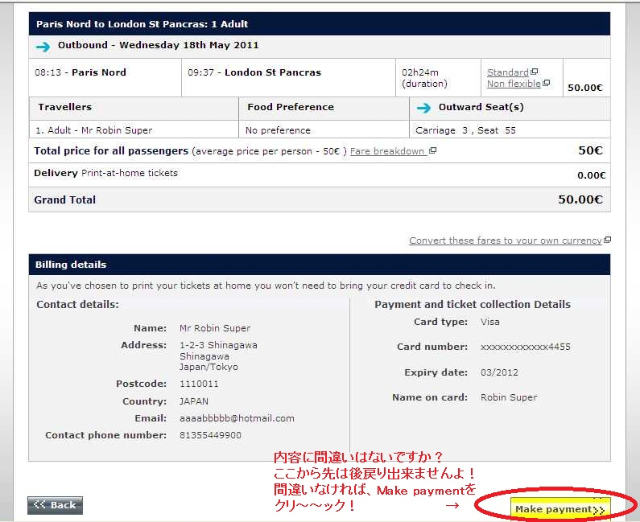This screenshot has height=522, width=640.
Task: Go back with the Back button
Action: (55, 505)
